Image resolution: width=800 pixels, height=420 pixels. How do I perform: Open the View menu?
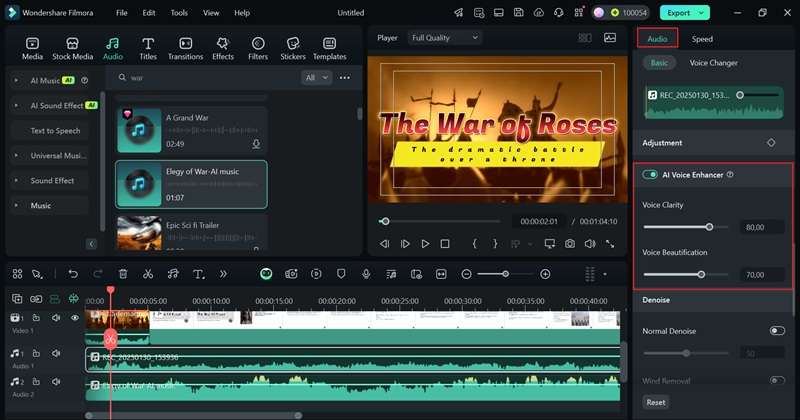[x=211, y=13]
